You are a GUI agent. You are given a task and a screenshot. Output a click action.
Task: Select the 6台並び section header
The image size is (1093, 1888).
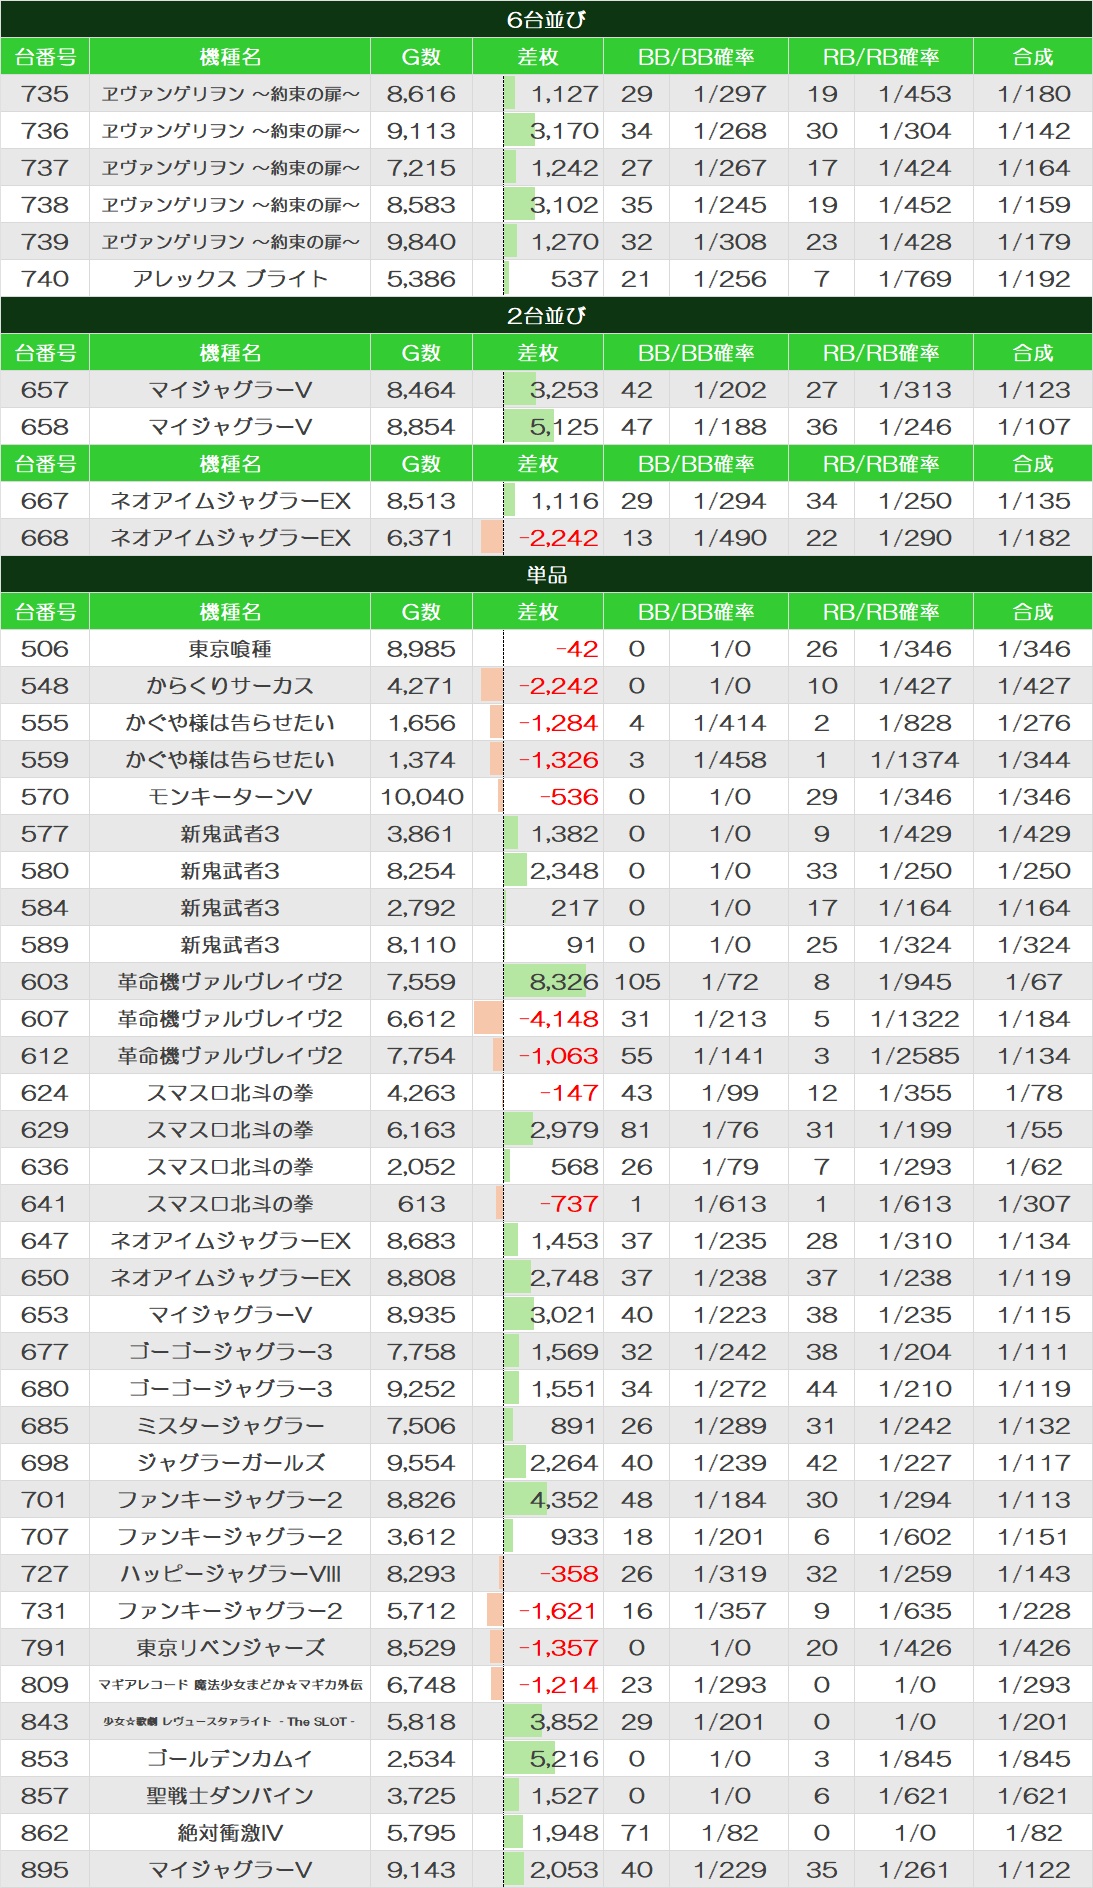pyautogui.click(x=546, y=19)
